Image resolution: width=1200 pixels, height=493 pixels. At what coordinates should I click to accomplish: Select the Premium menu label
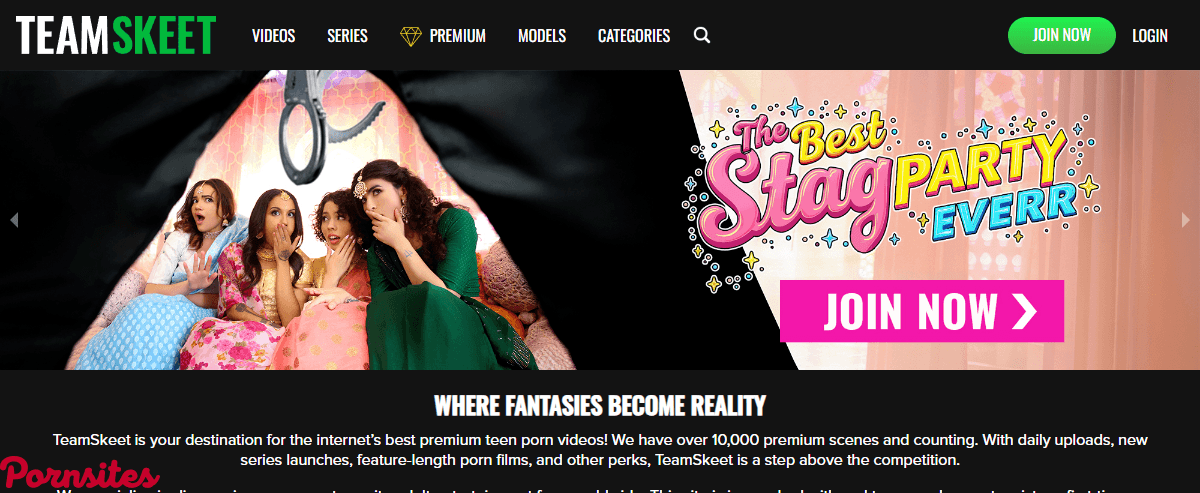457,36
